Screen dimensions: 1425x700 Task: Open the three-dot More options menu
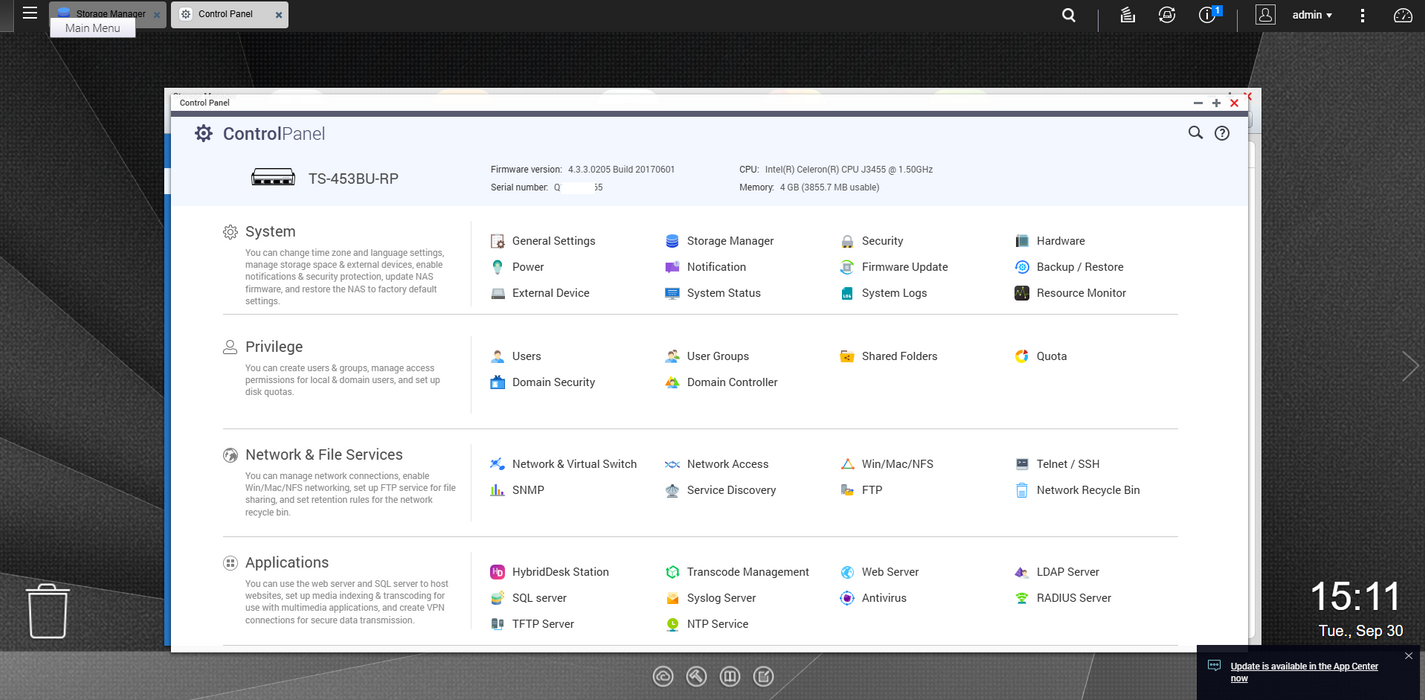click(x=1362, y=15)
